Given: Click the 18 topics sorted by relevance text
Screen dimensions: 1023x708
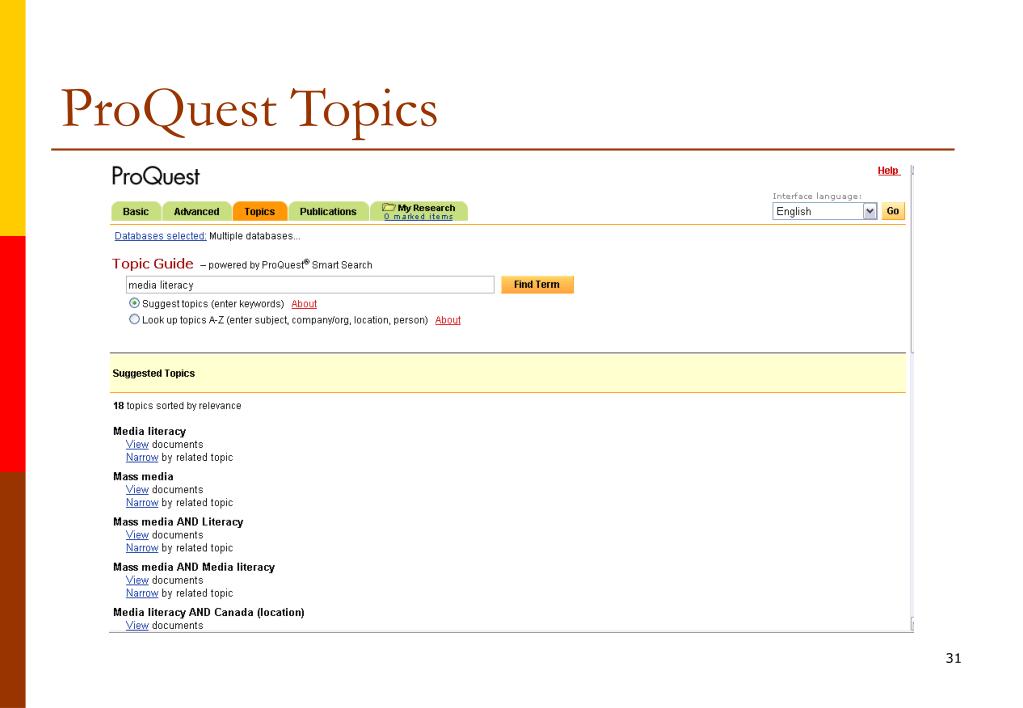Looking at the screenshot, I should coord(177,406).
